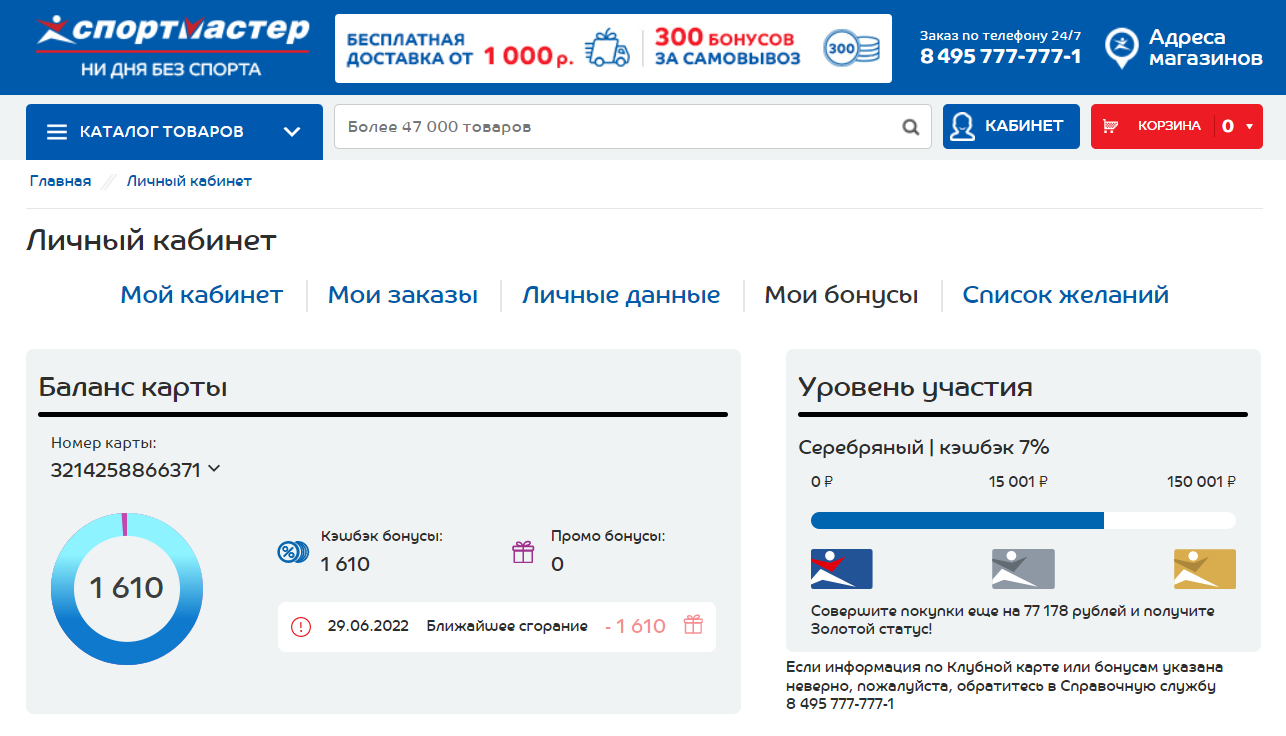Click the shopping cart icon
The height and width of the screenshot is (736, 1286).
(1110, 126)
